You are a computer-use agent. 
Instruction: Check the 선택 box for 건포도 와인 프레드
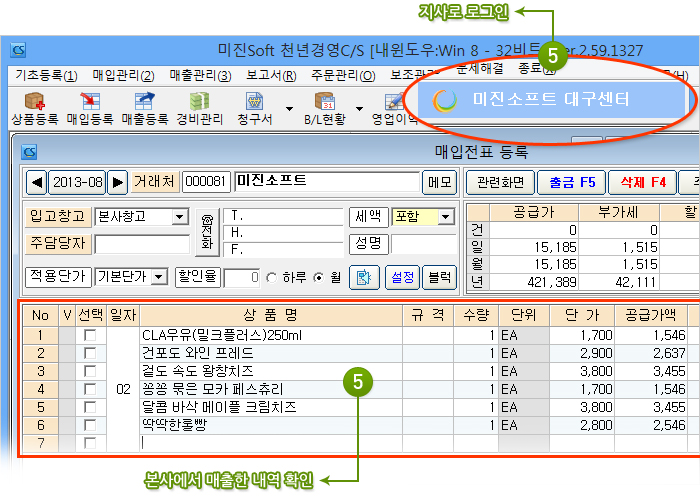pyautogui.click(x=90, y=353)
